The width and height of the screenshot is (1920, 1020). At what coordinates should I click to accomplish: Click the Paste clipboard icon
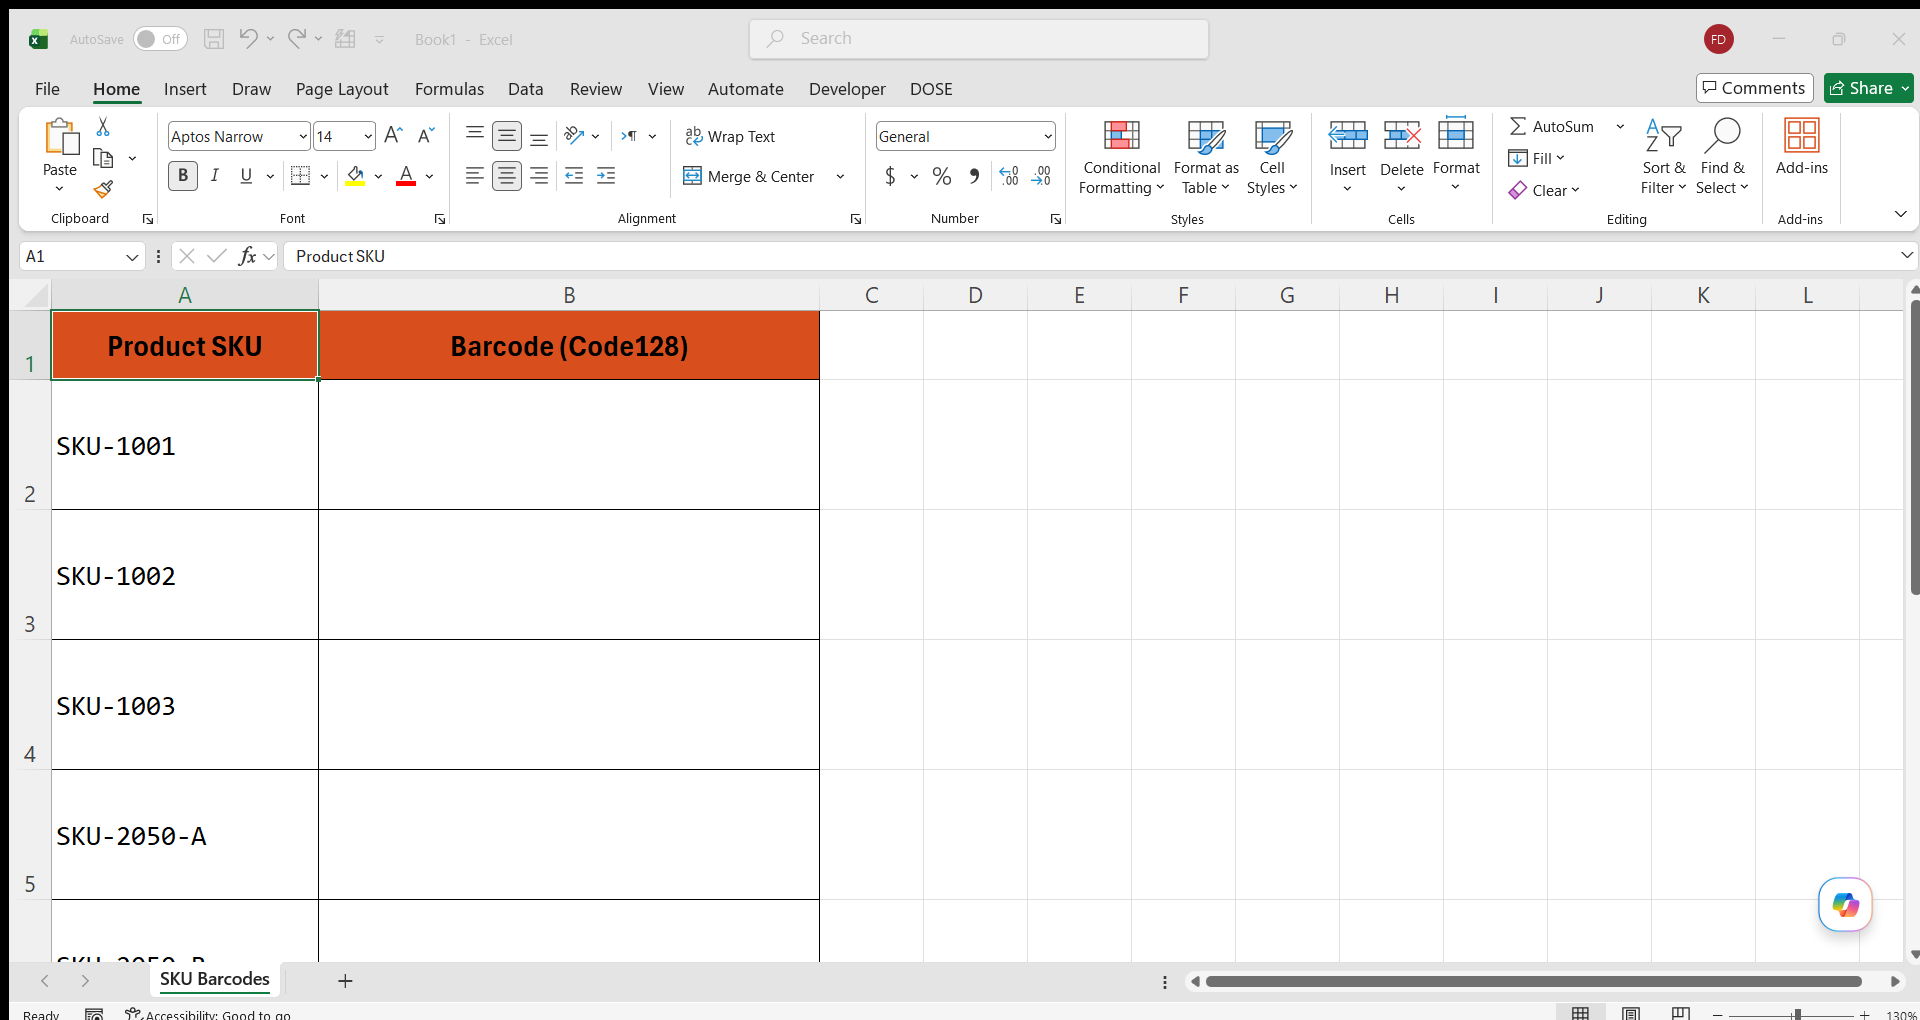[x=60, y=138]
